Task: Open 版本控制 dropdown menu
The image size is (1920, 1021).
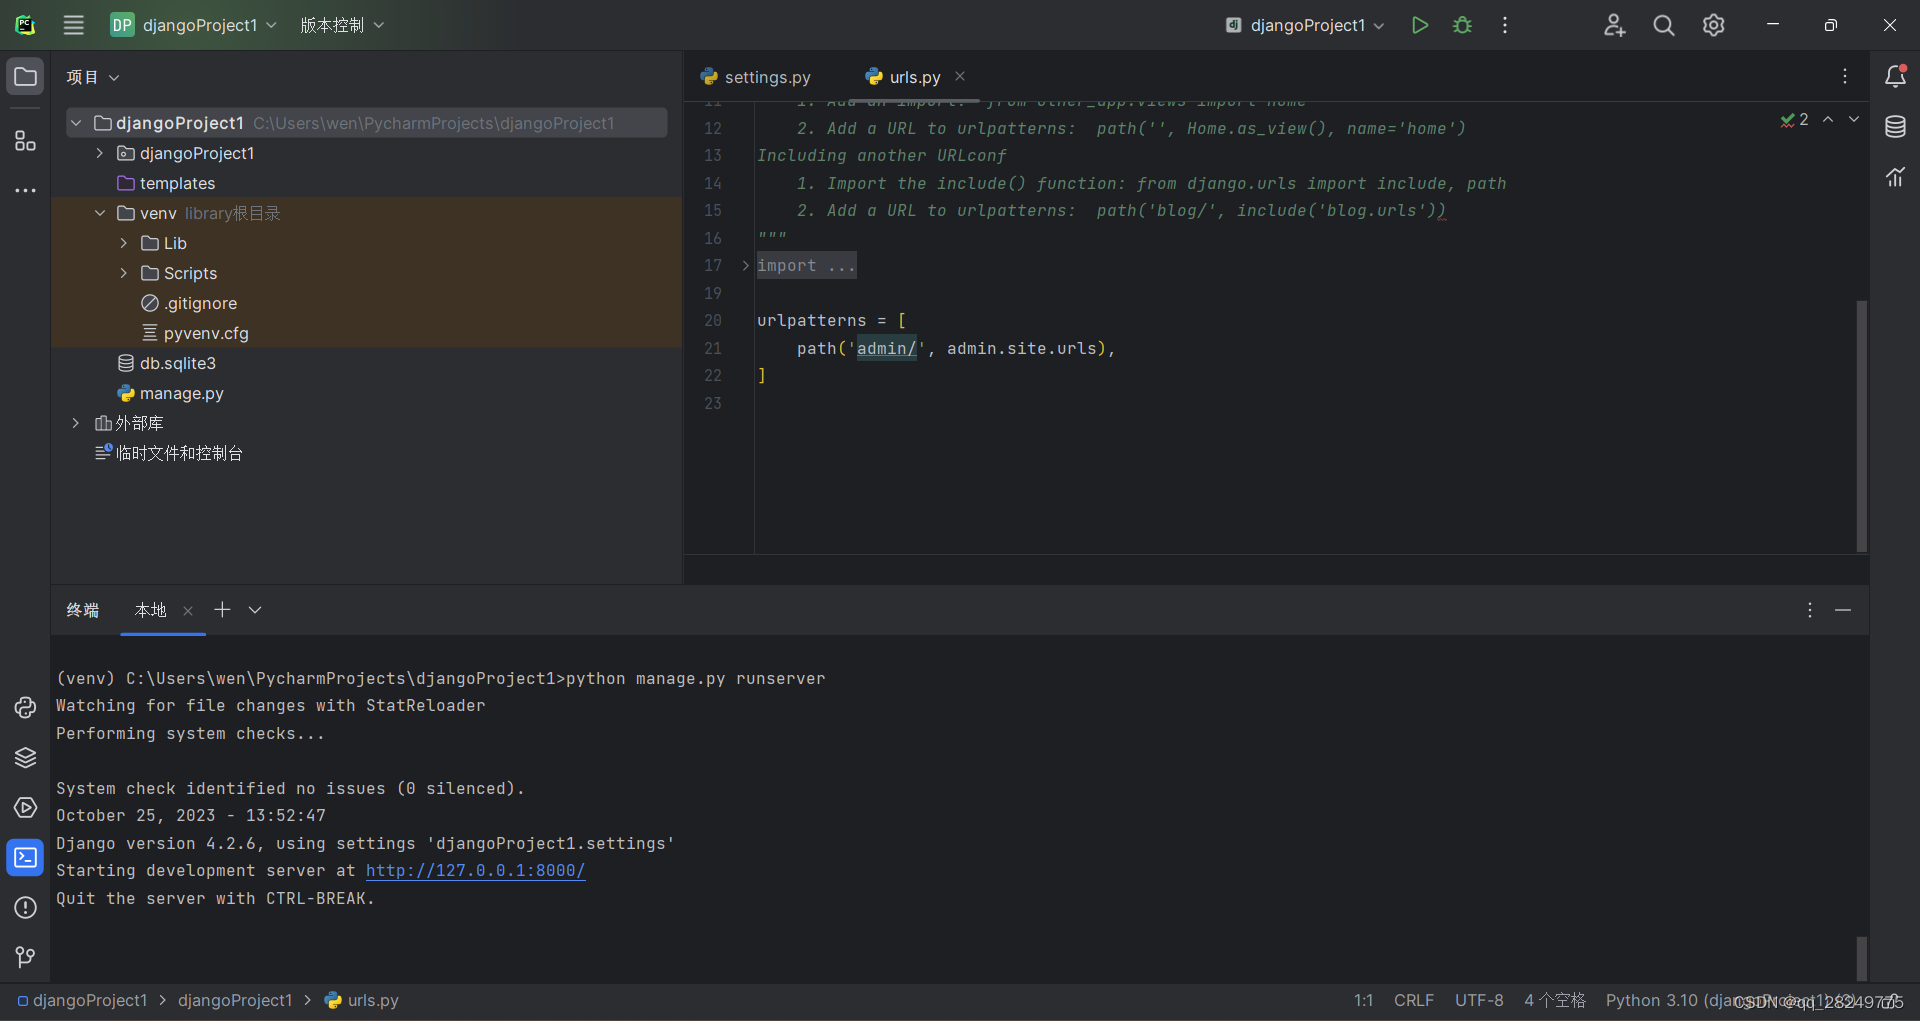Action: (342, 25)
